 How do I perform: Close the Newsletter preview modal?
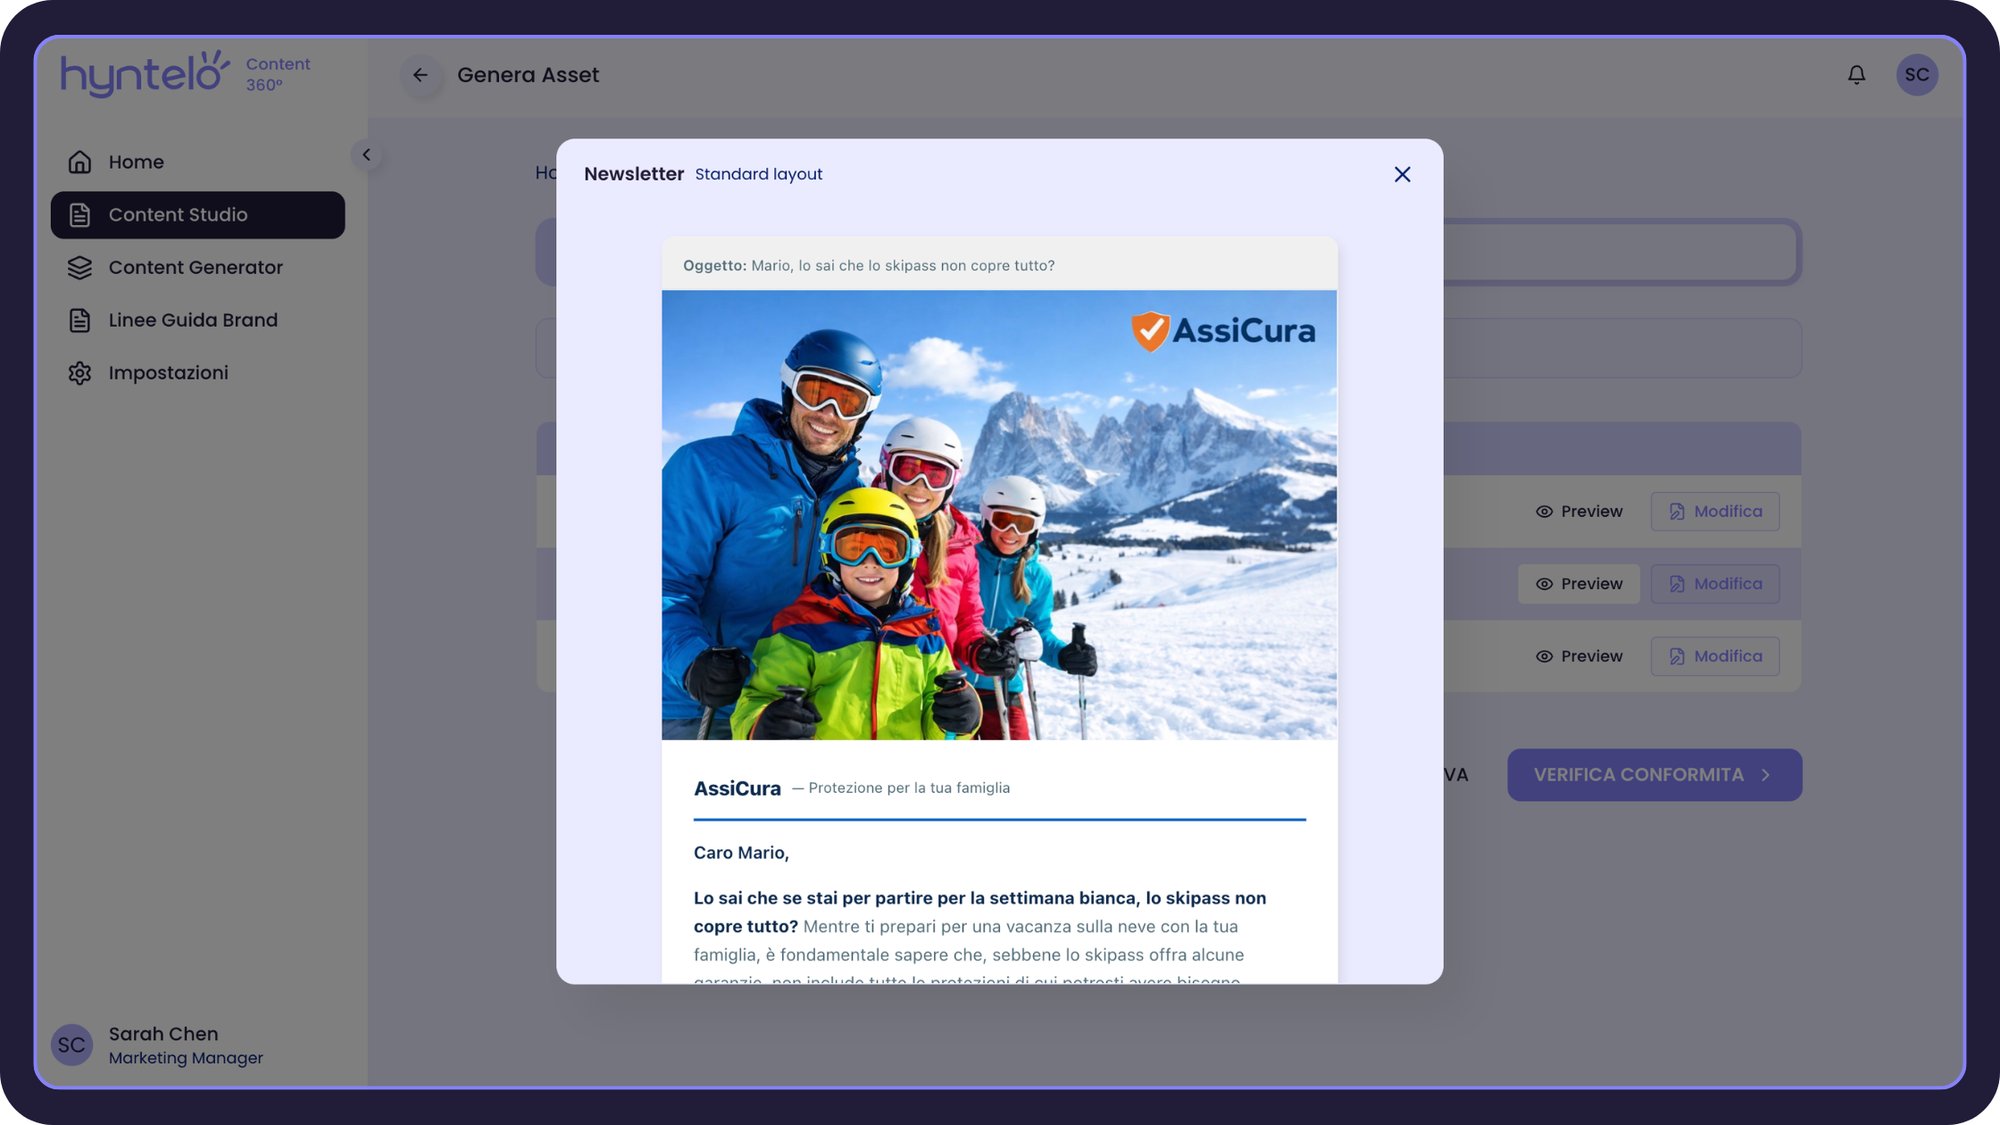point(1402,174)
